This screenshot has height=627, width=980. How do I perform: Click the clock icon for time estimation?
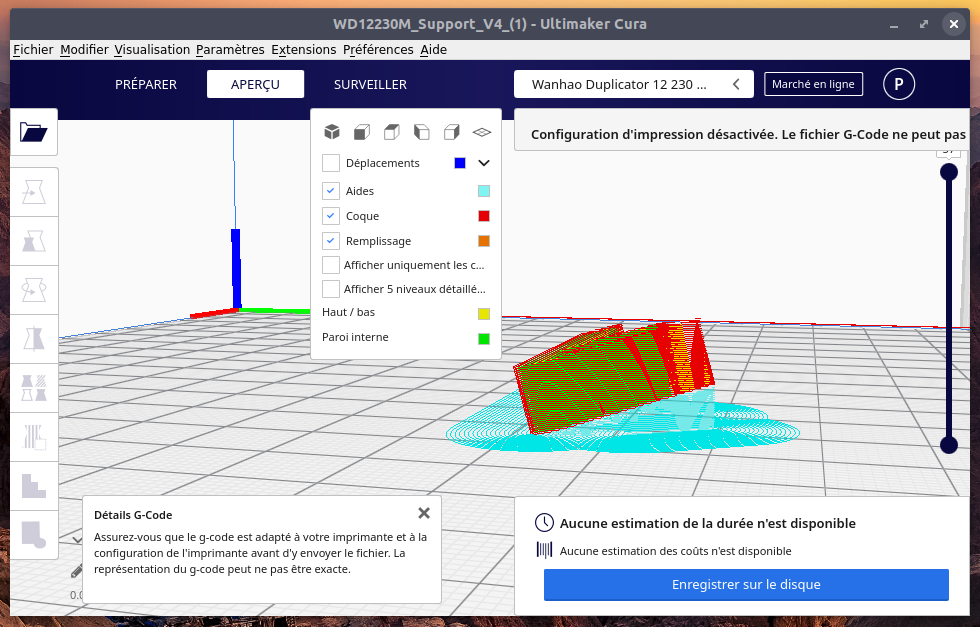pyautogui.click(x=544, y=523)
